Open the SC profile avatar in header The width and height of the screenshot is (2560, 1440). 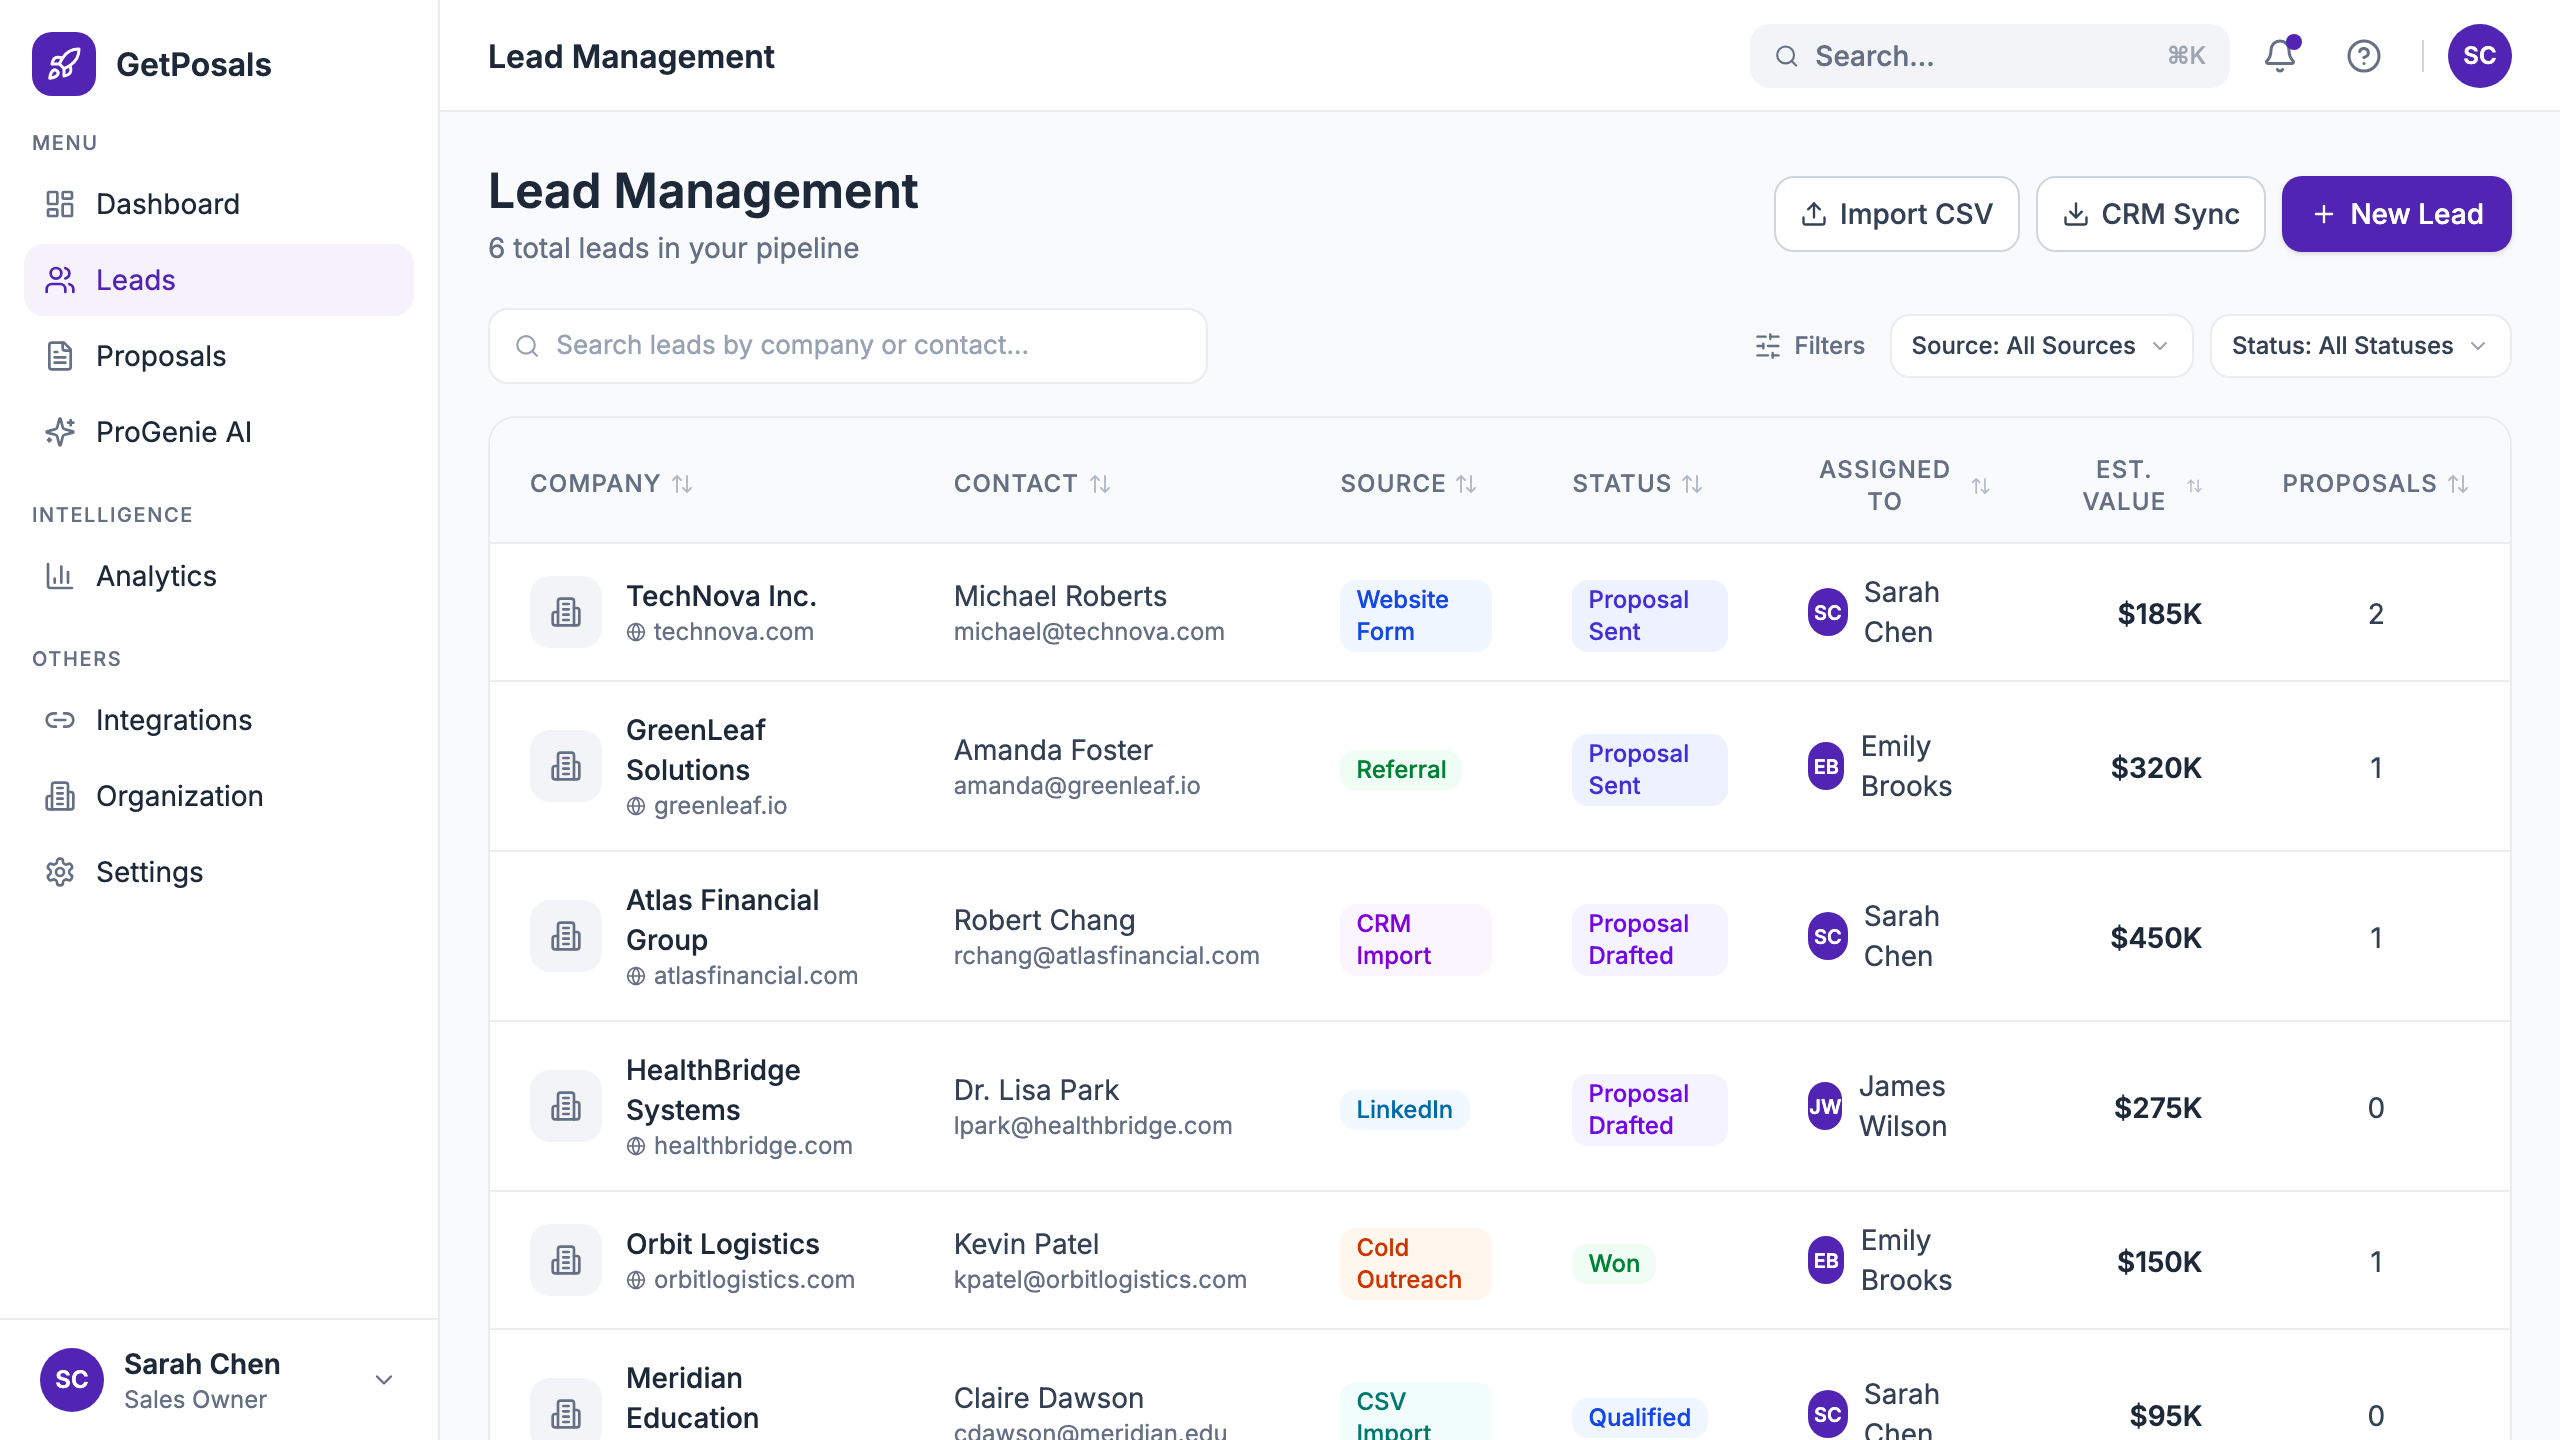[x=2480, y=56]
